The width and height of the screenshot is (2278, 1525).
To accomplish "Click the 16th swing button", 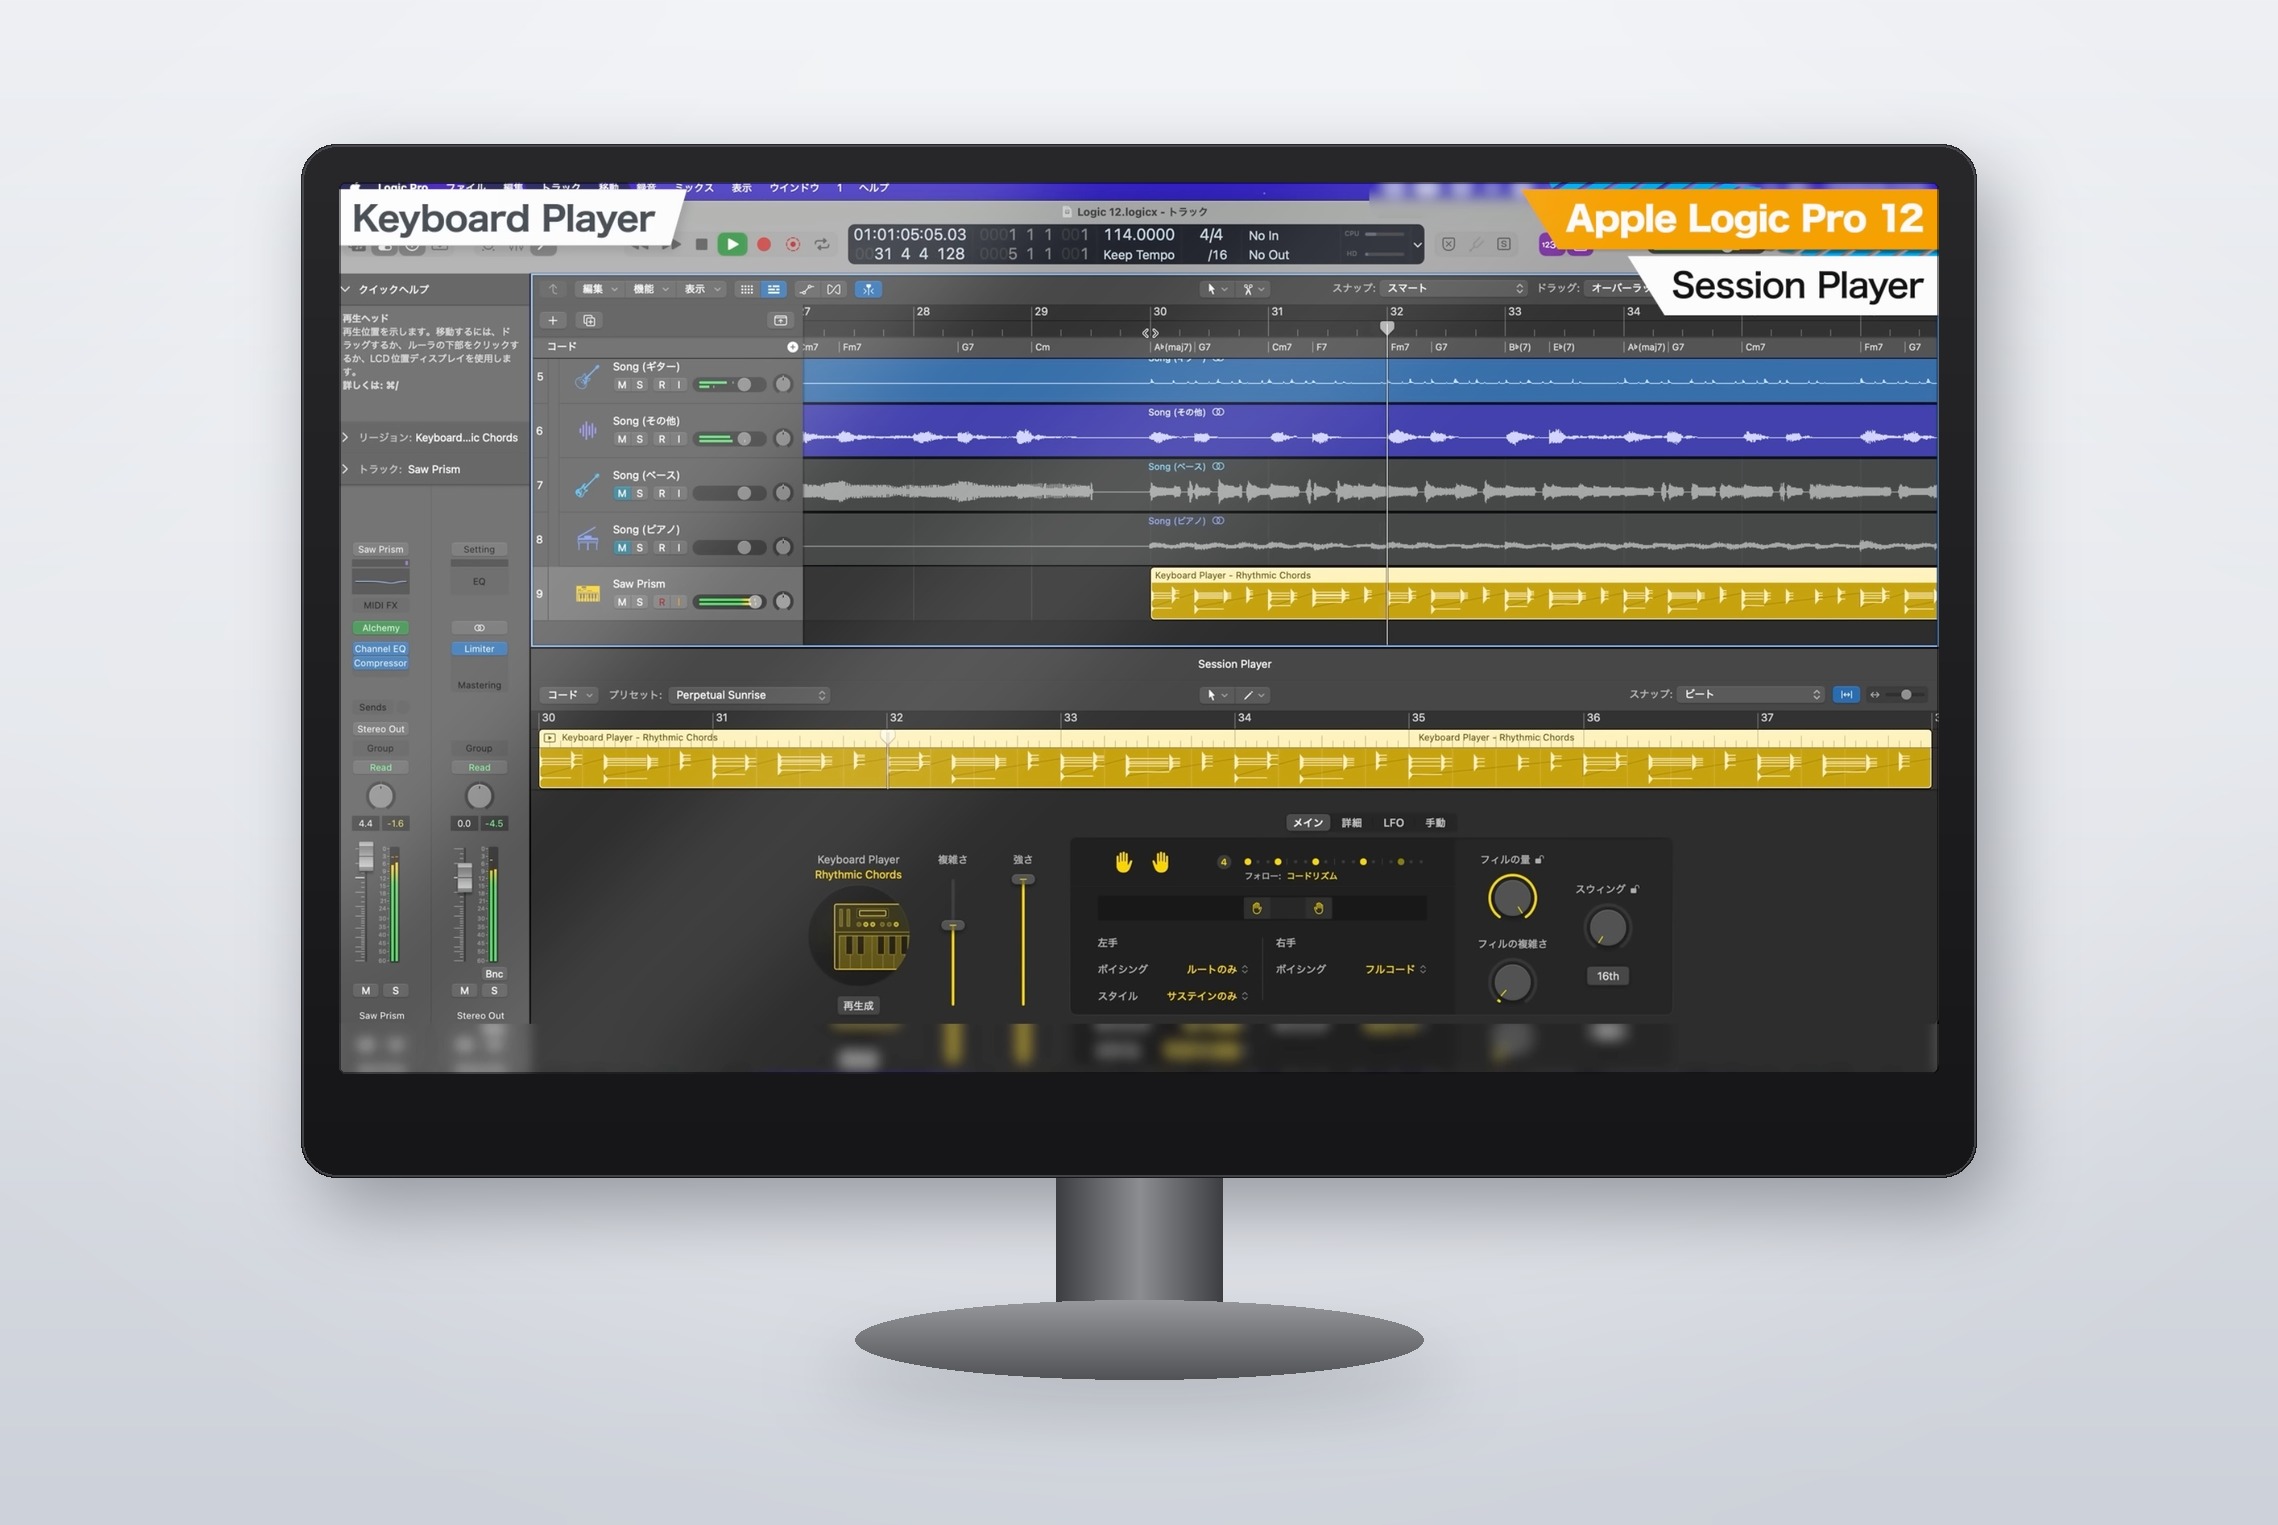I will (1607, 976).
